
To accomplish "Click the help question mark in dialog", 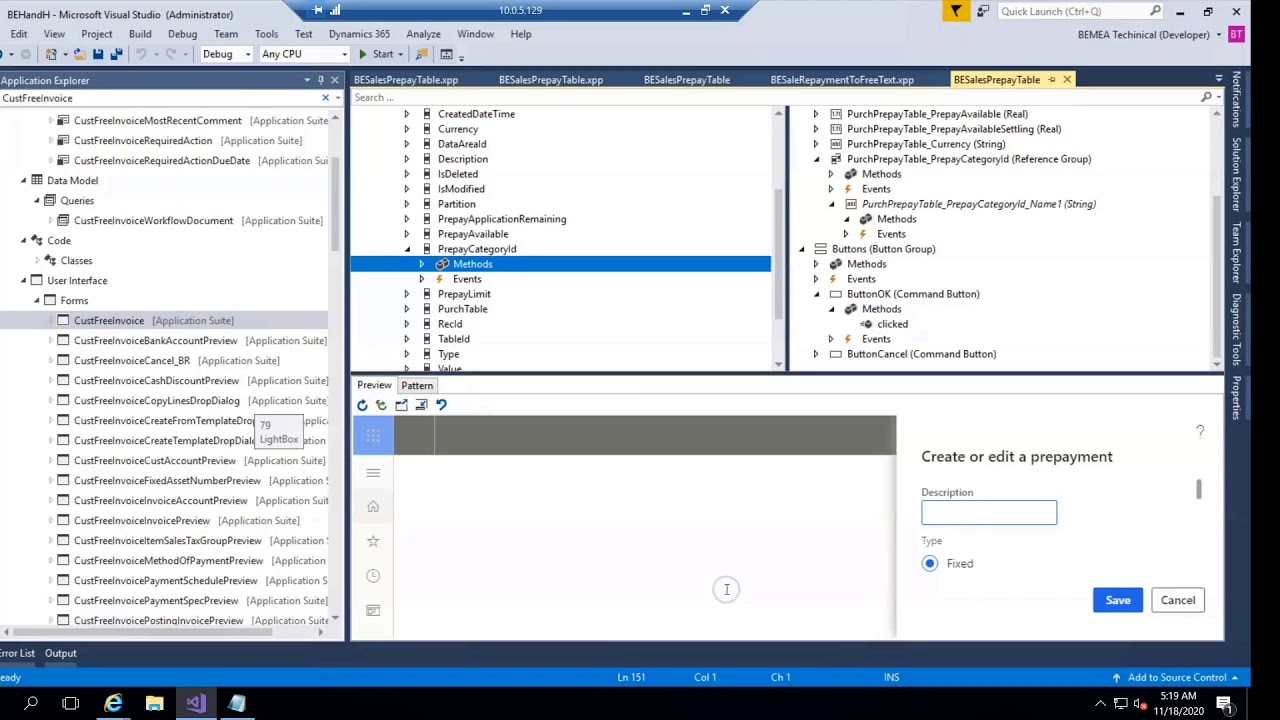I will point(1200,431).
